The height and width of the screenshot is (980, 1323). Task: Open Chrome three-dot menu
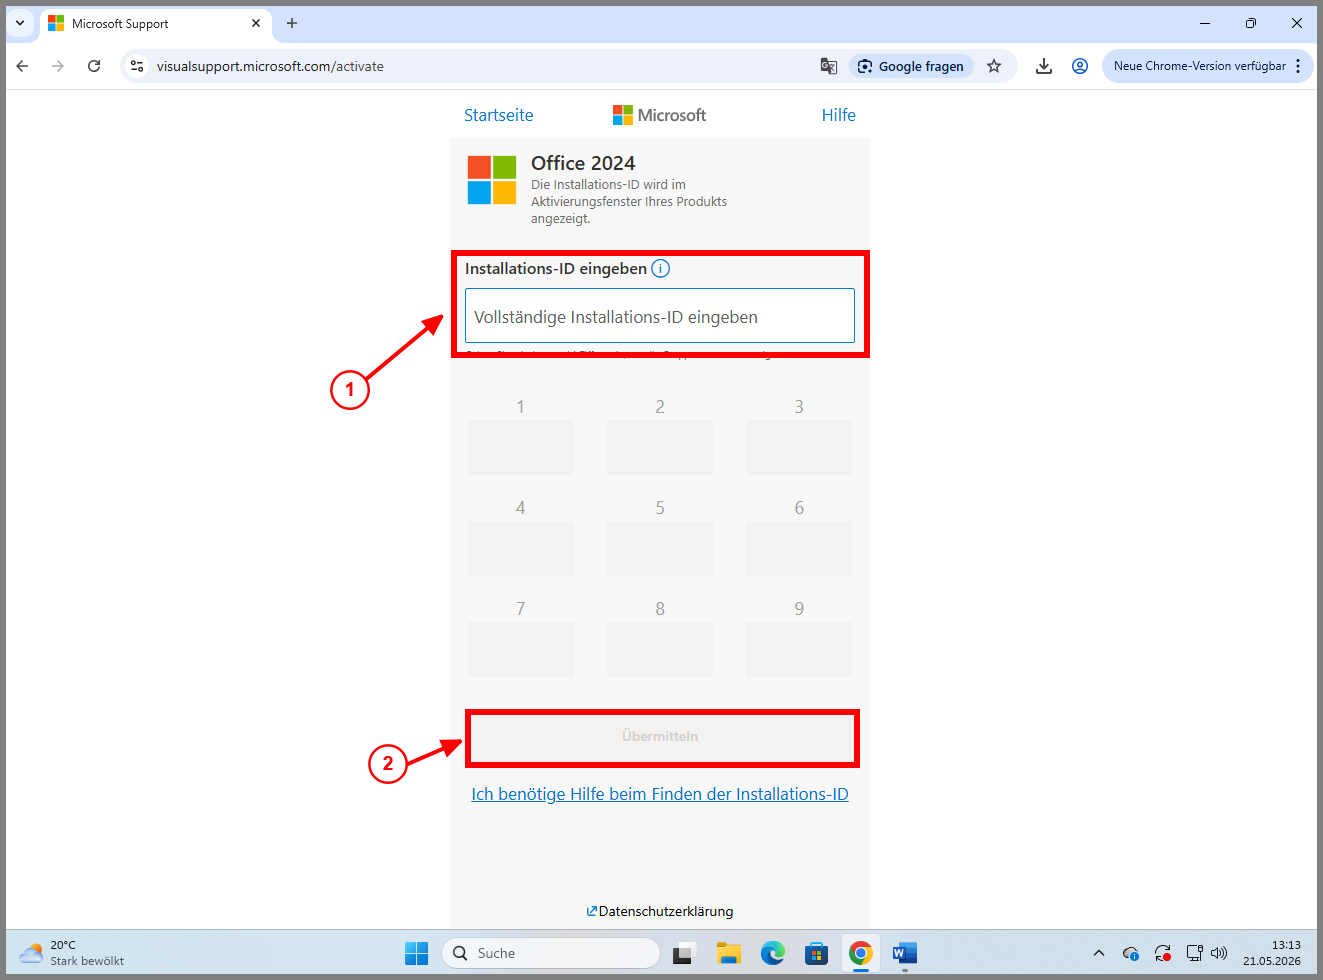[x=1298, y=66]
